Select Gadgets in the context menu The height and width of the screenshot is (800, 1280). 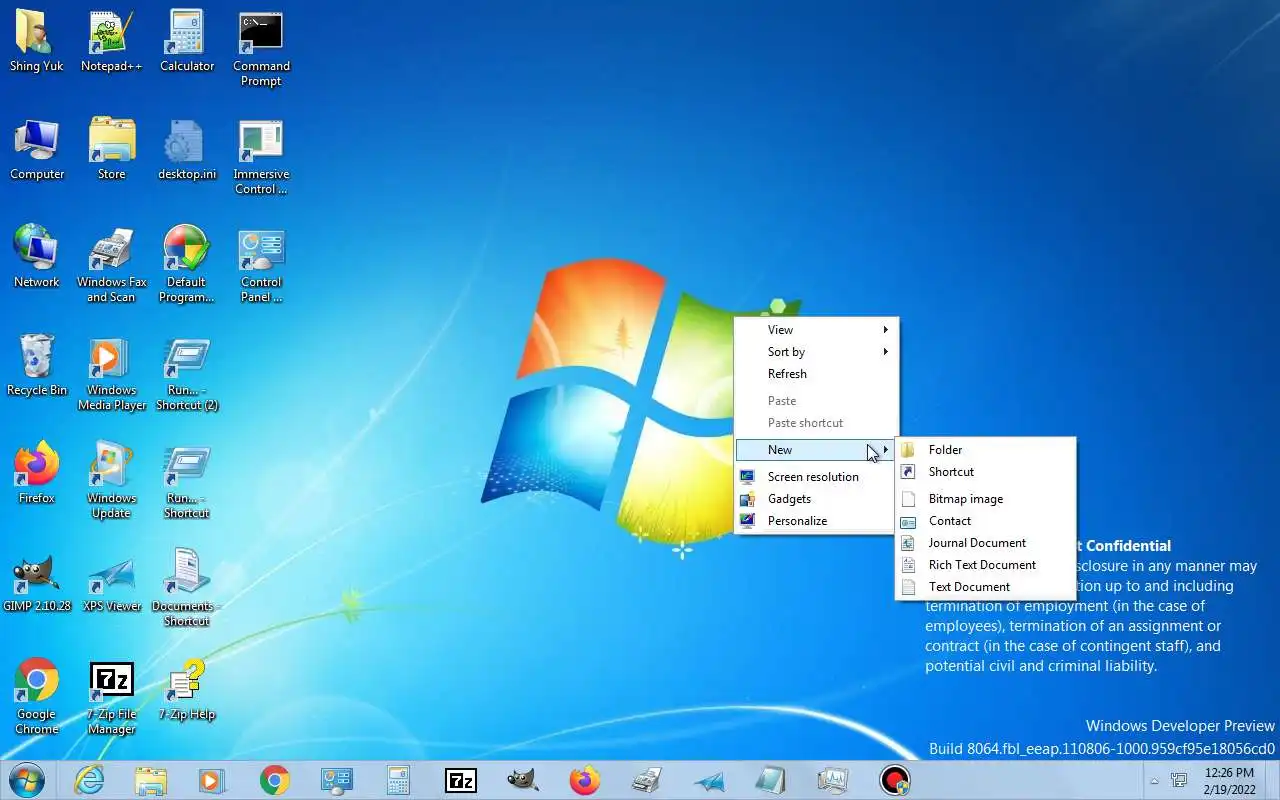coord(816,499)
